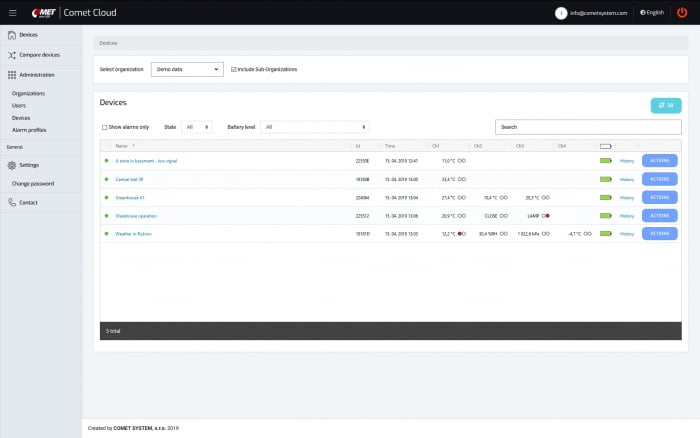Toggle the hamburger sidebar menu

coord(12,12)
